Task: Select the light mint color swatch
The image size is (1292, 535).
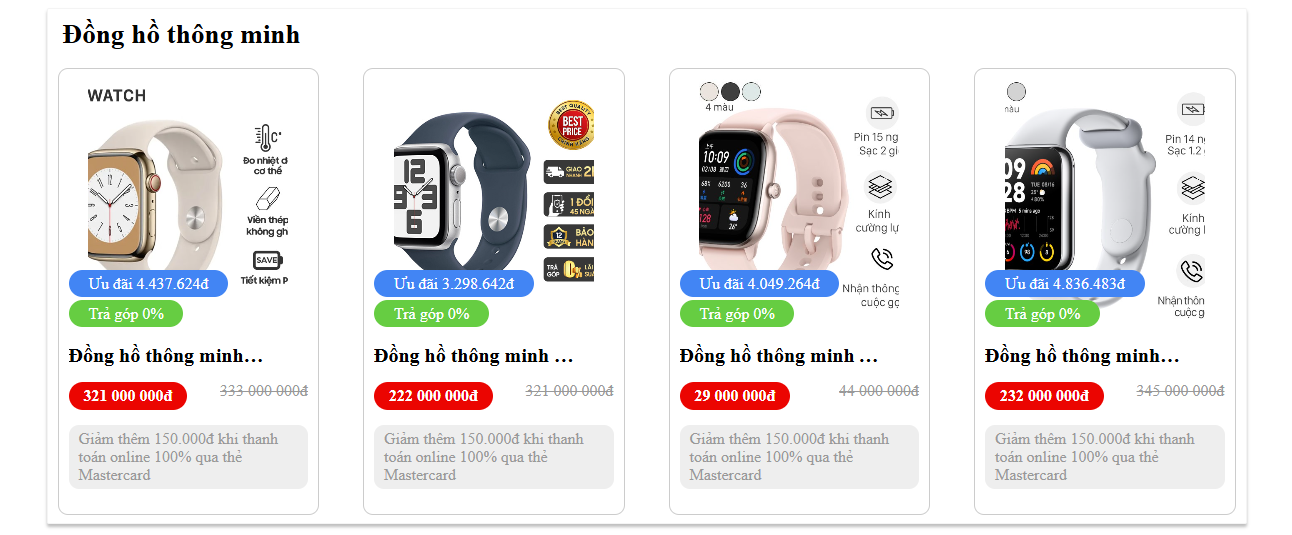Action: (x=751, y=91)
